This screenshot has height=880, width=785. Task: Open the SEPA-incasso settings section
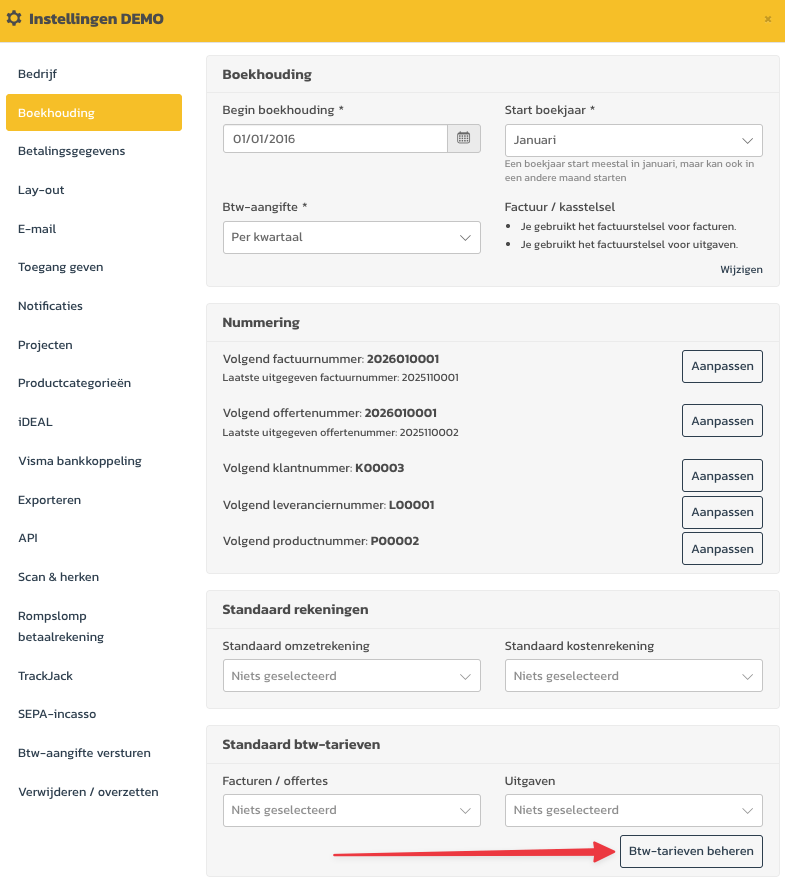tap(57, 714)
